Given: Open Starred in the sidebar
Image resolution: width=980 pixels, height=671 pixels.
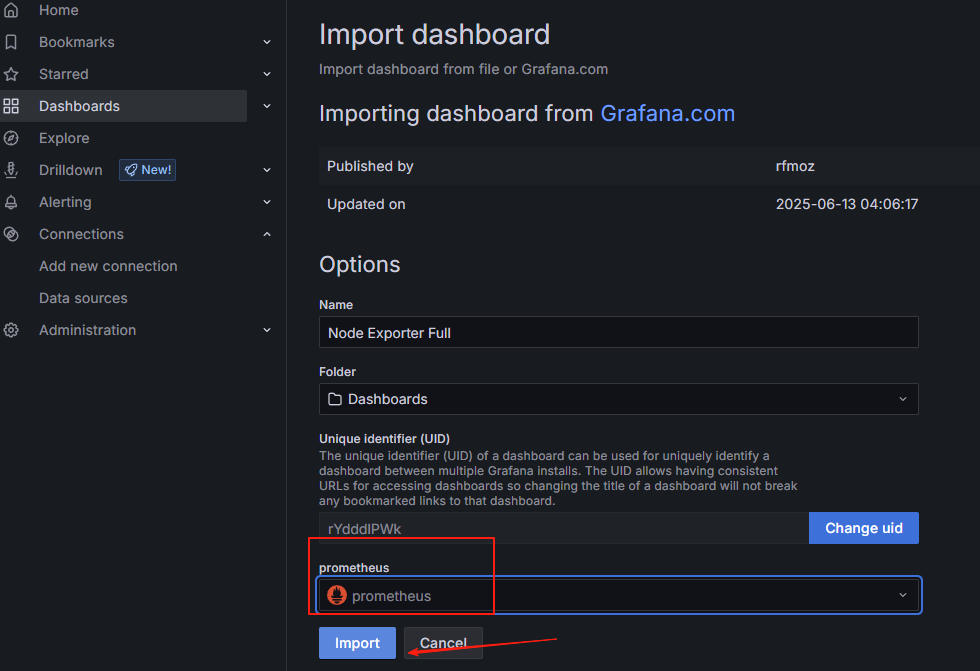Looking at the screenshot, I should [64, 74].
